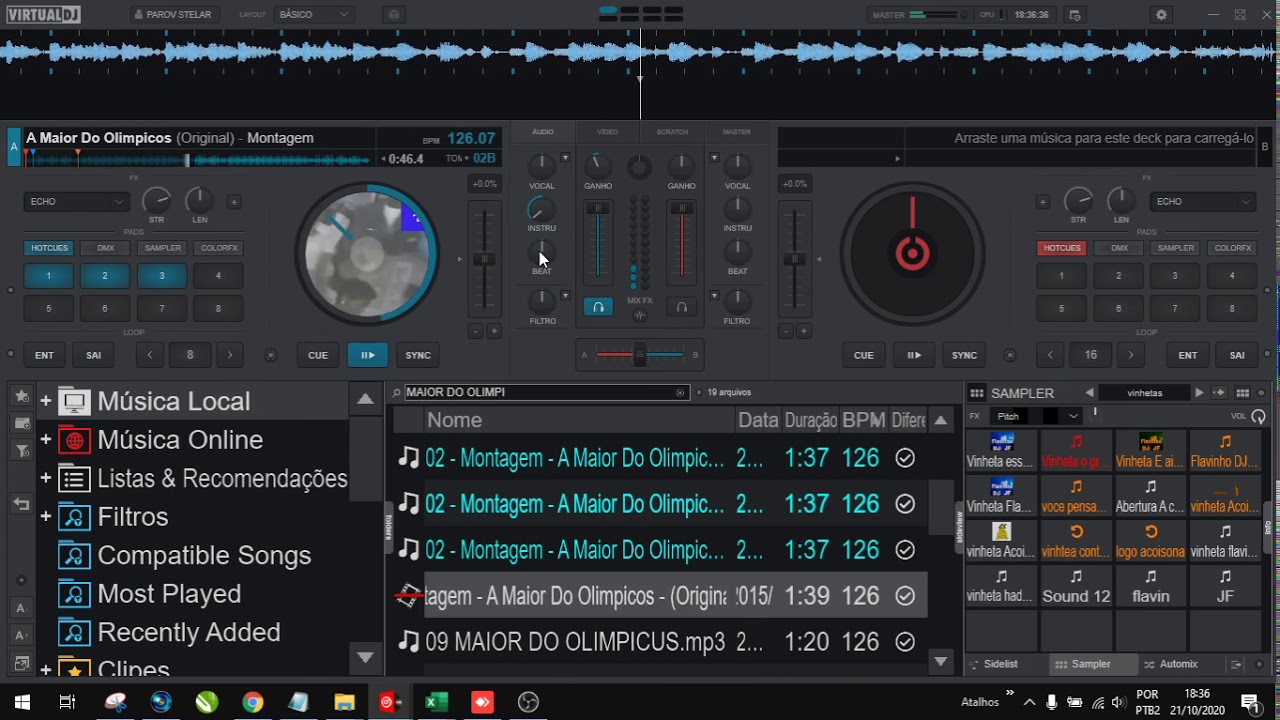The image size is (1280, 720).
Task: Open Excel from the Windows taskbar
Action: [x=436, y=702]
